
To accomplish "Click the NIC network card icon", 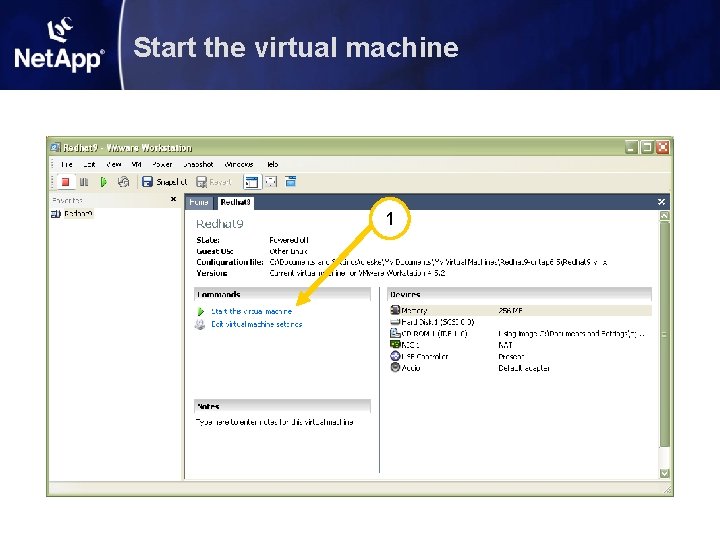I will (395, 344).
